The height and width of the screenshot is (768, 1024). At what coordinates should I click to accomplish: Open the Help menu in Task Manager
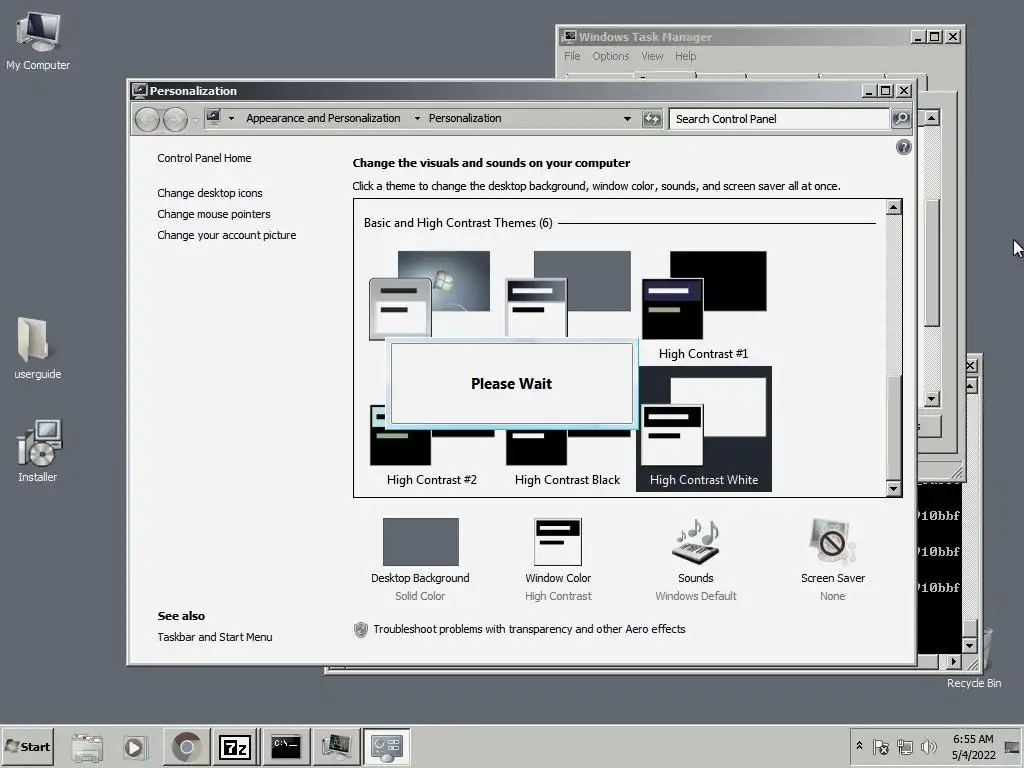(x=685, y=56)
